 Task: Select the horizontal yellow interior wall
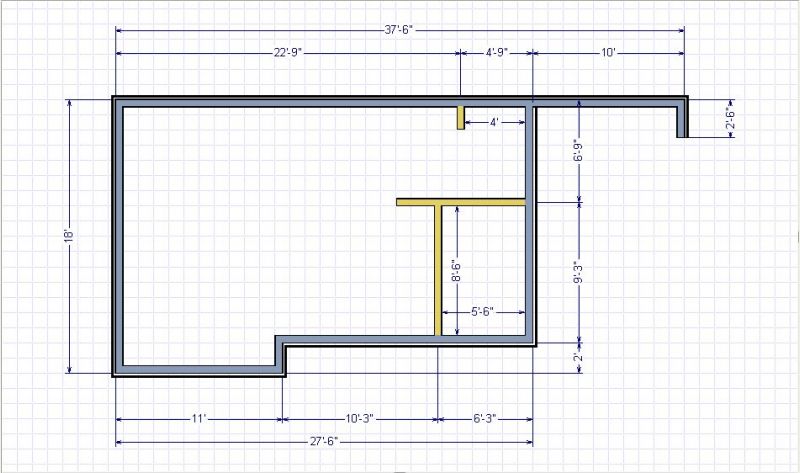click(461, 202)
